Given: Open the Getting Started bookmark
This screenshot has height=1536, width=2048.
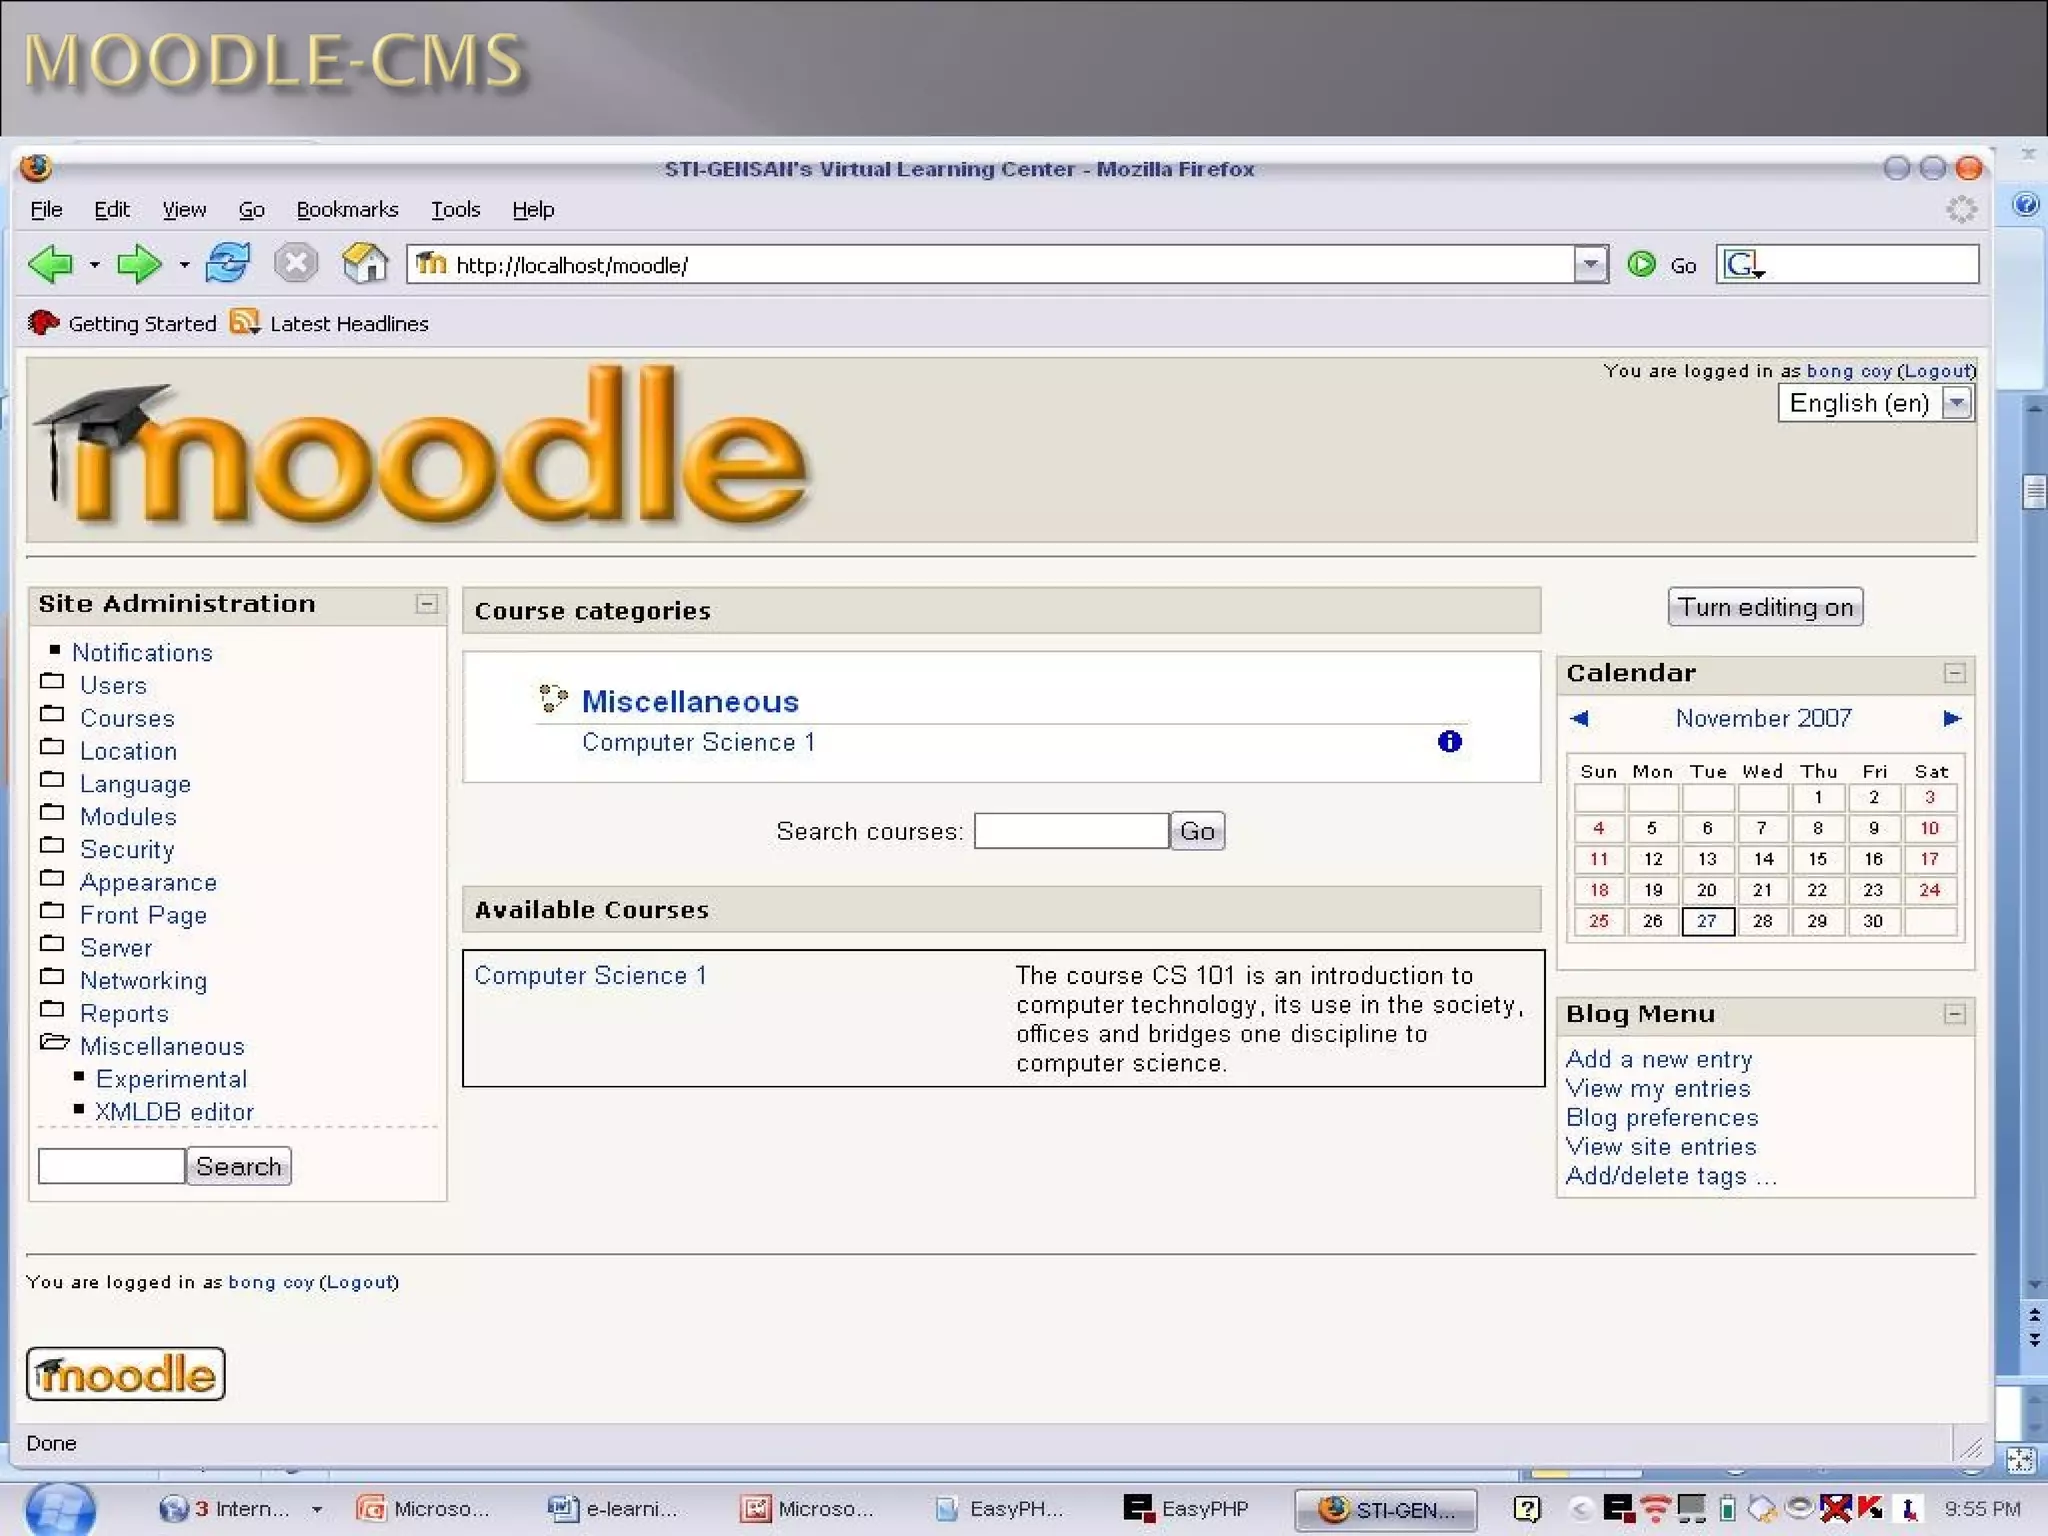Looking at the screenshot, I should pyautogui.click(x=123, y=323).
